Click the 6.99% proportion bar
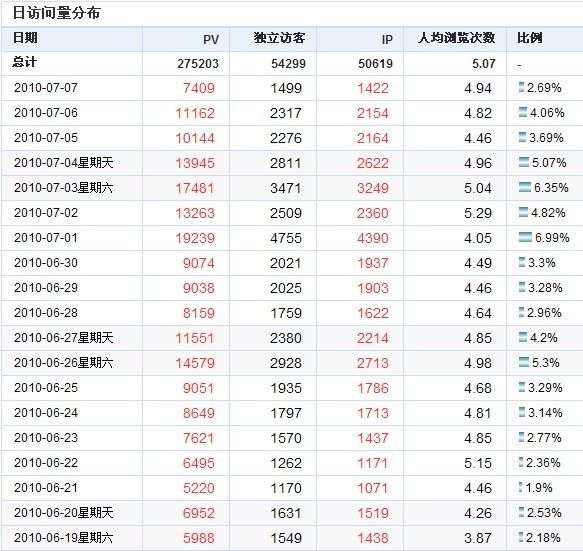The image size is (583, 551). [x=525, y=237]
